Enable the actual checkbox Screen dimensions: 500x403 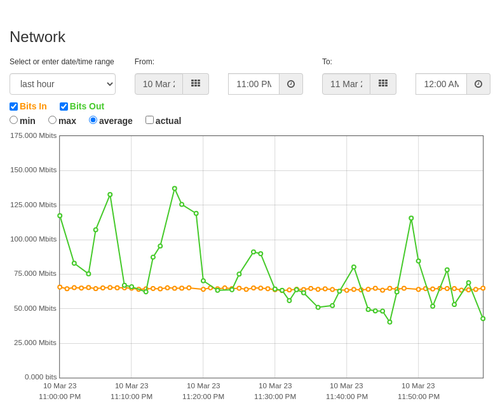click(150, 120)
